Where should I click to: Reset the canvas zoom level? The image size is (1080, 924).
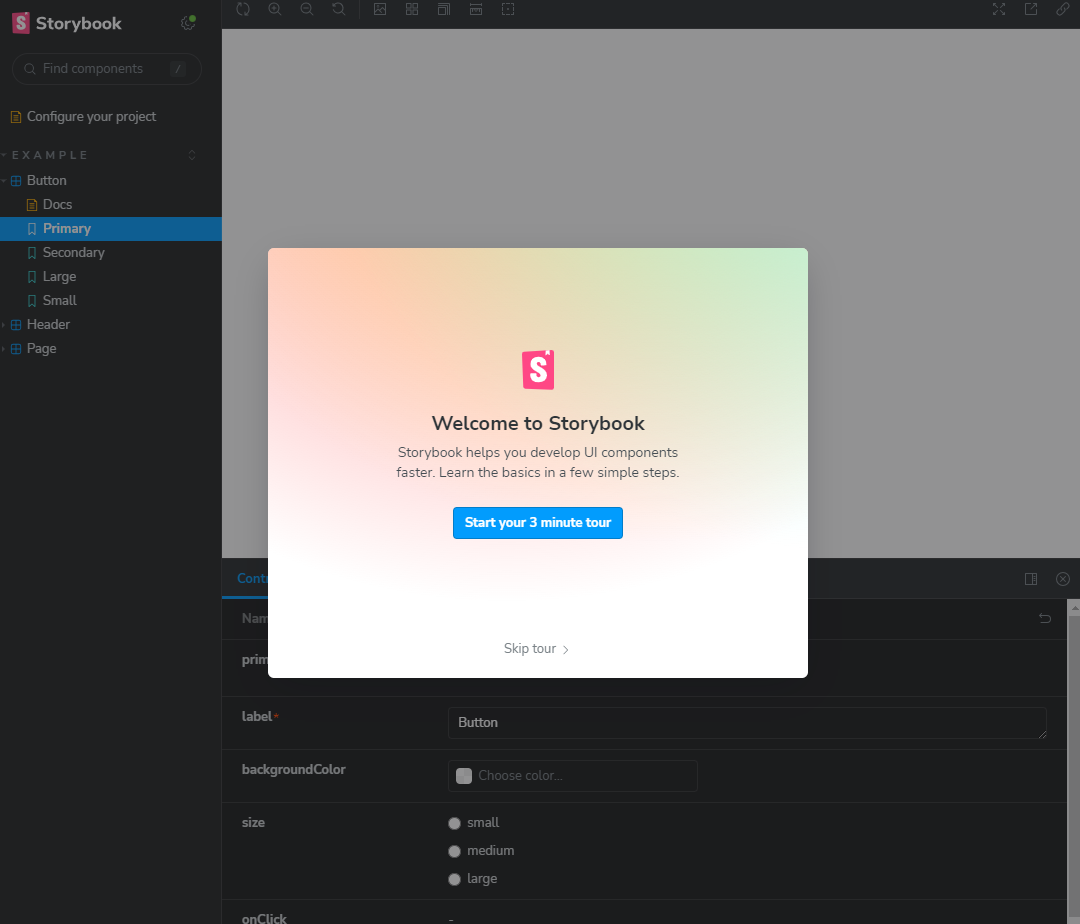tap(339, 10)
